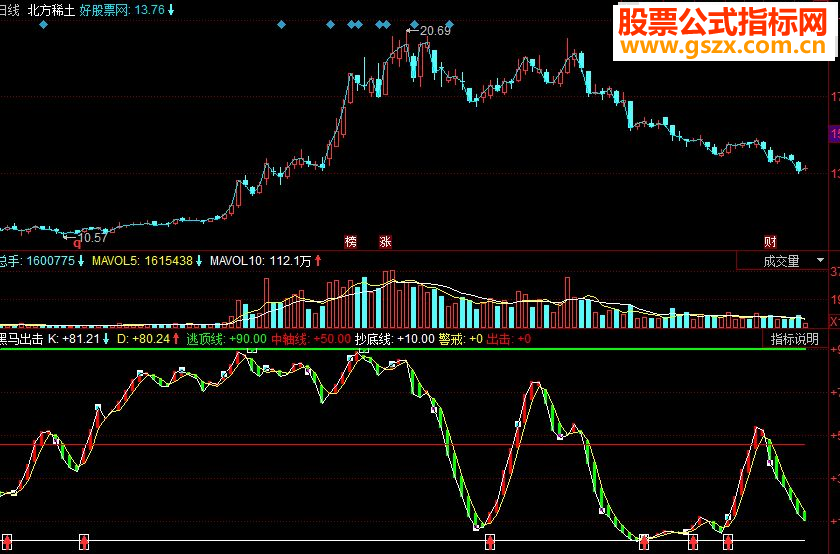840x554 pixels.
Task: Click the leftmost blue diamond info marker
Action: tap(43, 24)
